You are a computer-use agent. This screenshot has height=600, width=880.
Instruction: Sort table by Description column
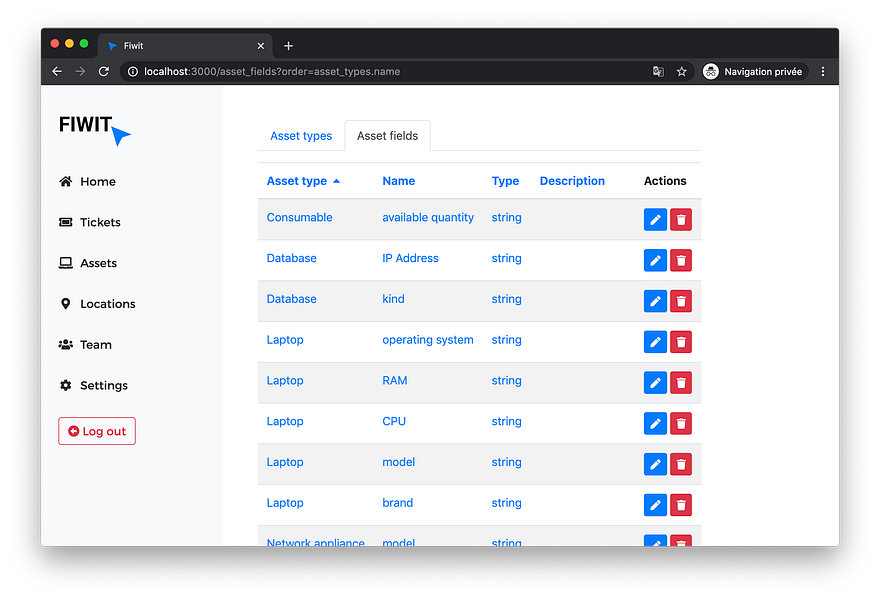[572, 181]
